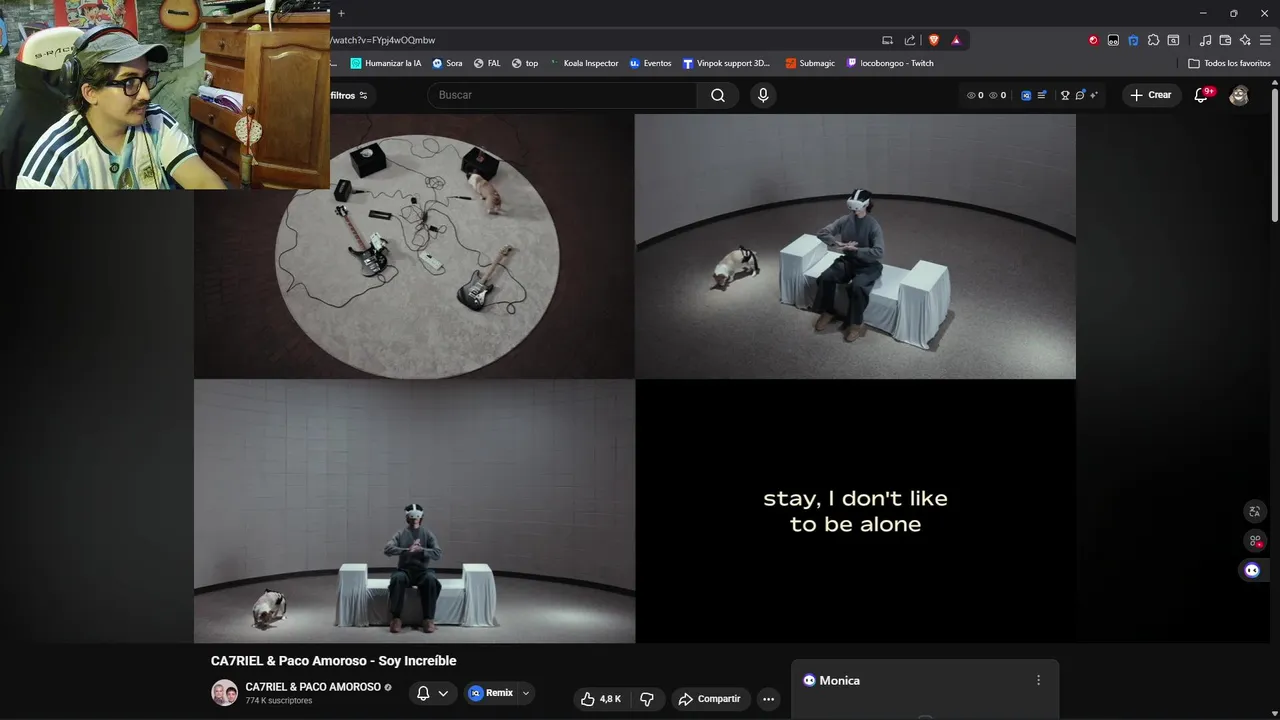Open the Koala Inspector bookmark
1280x720 pixels.
click(x=584, y=63)
